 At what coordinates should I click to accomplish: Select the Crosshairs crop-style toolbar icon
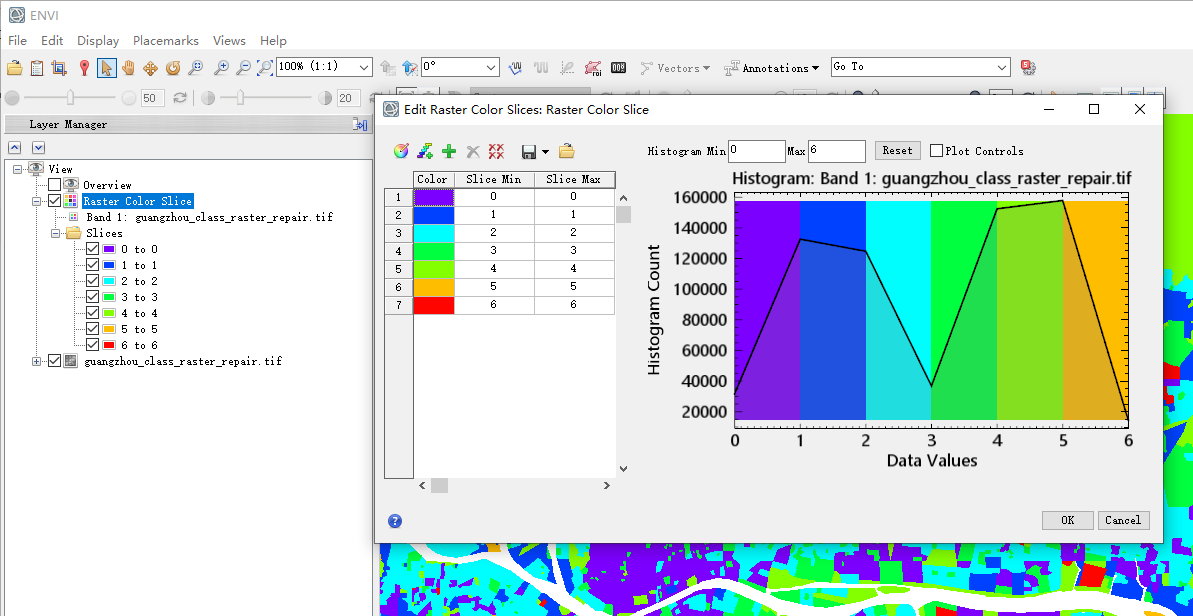point(59,68)
